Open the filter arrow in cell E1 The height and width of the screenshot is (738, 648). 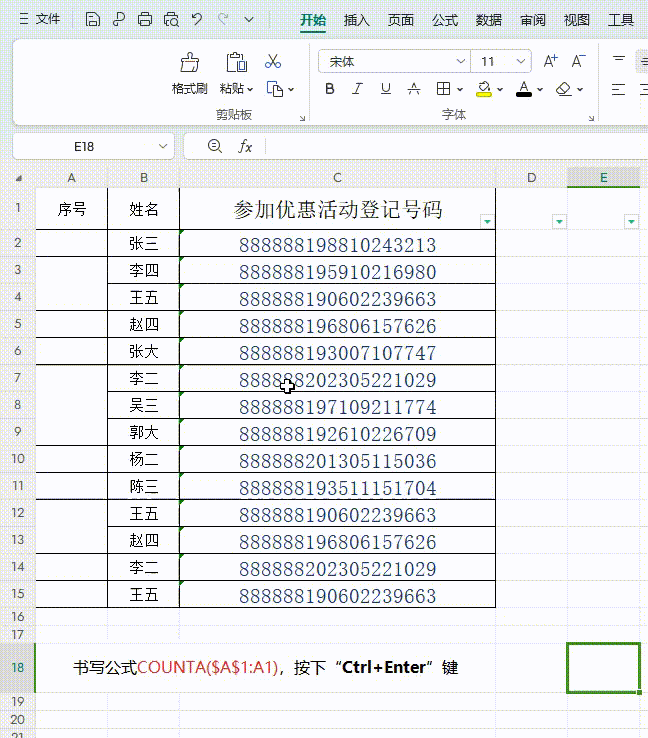(x=631, y=221)
